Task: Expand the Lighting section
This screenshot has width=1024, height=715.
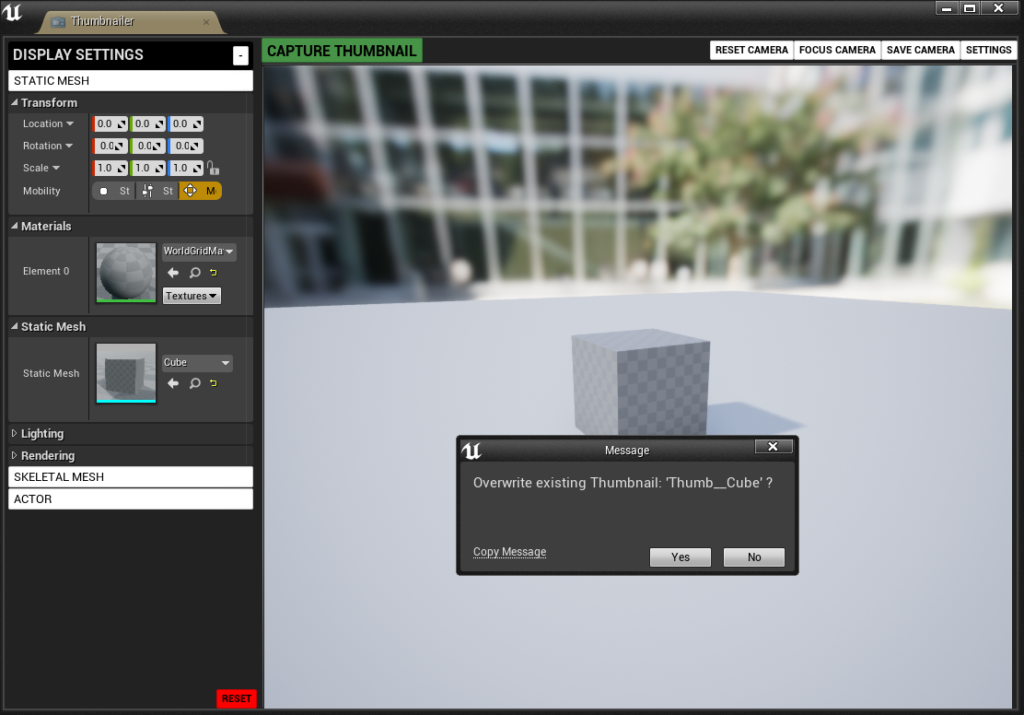Action: click(x=42, y=434)
